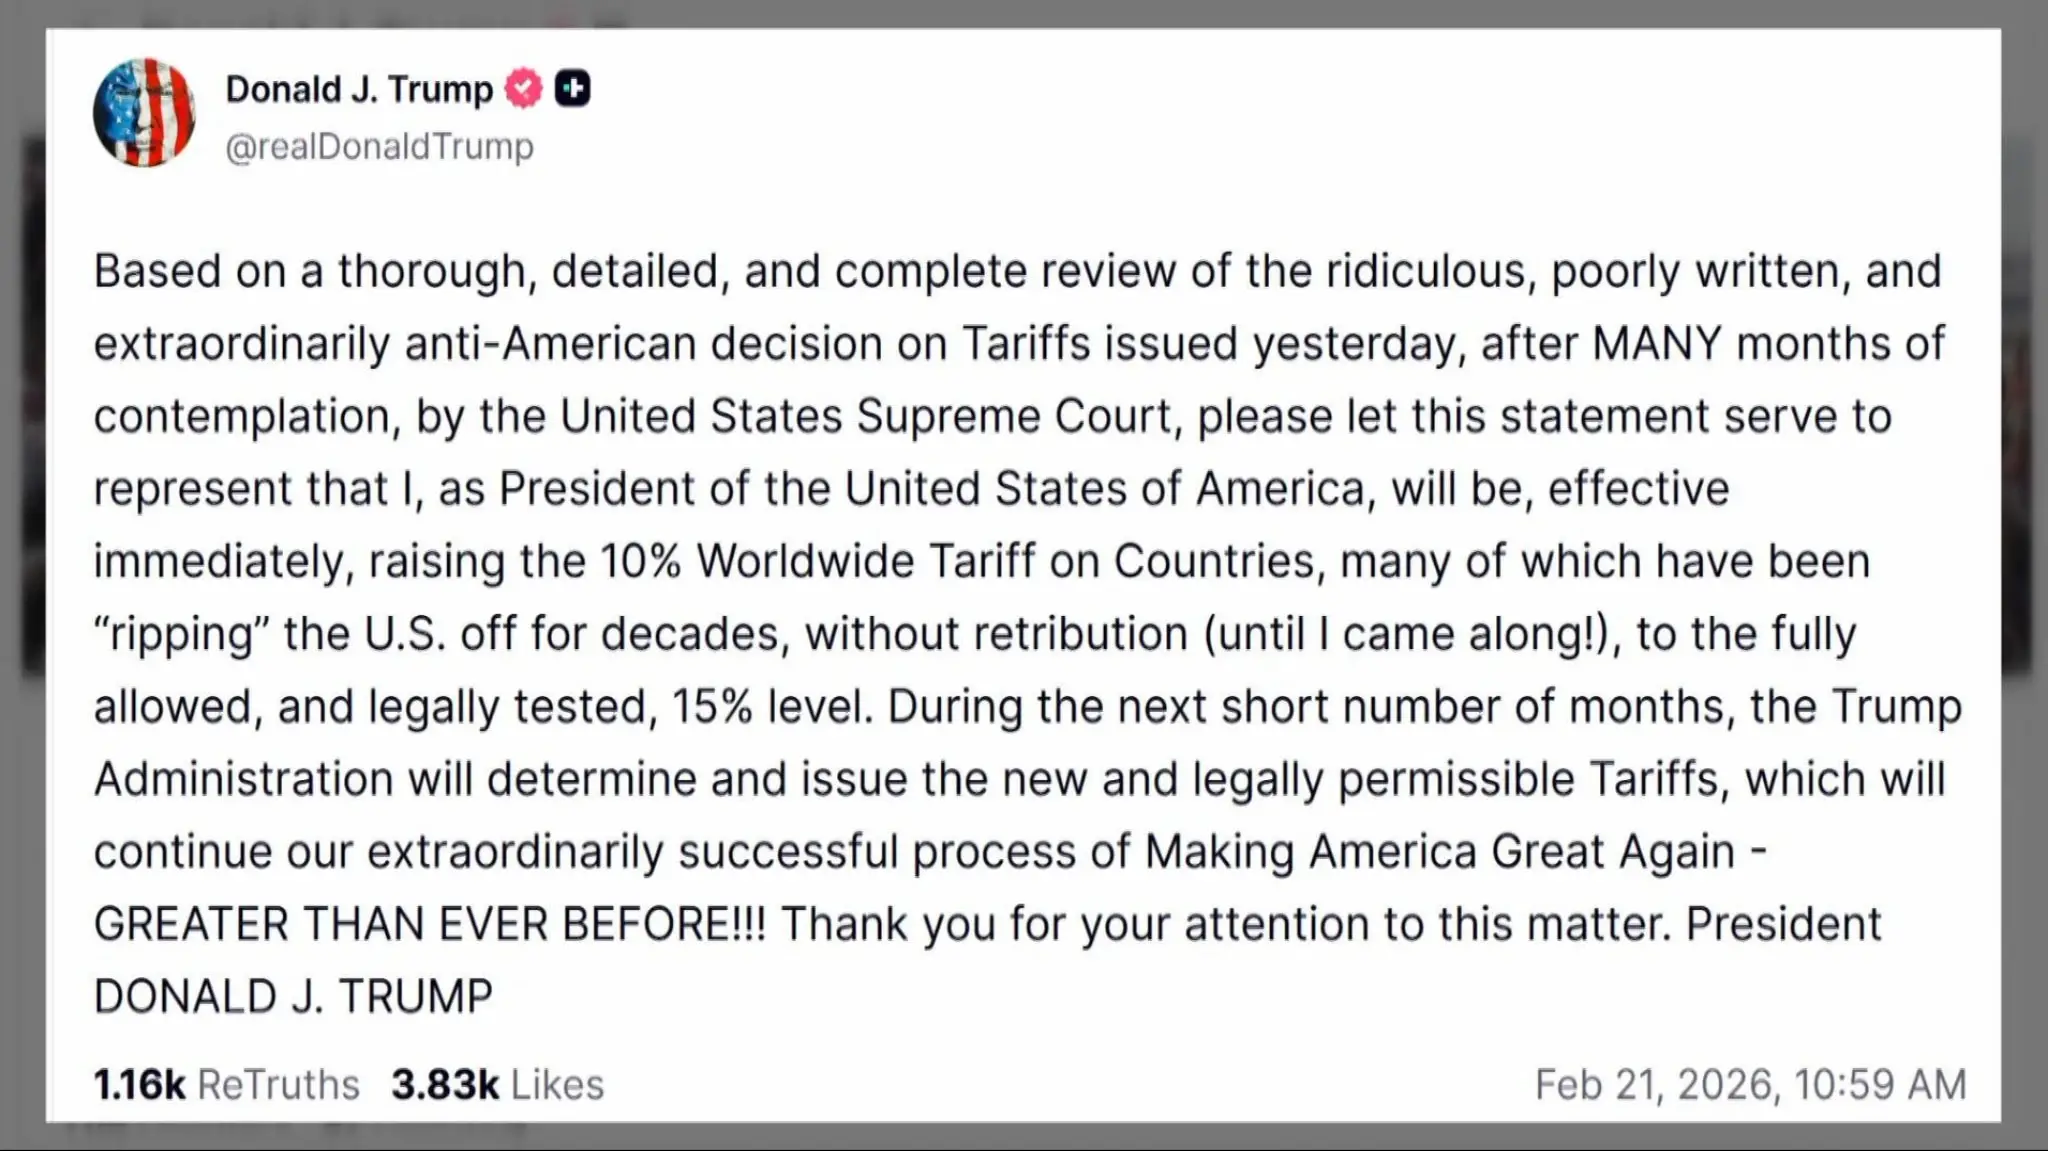Click the phrase "United States Supreme Court"
The image size is (2048, 1152).
click(x=864, y=416)
